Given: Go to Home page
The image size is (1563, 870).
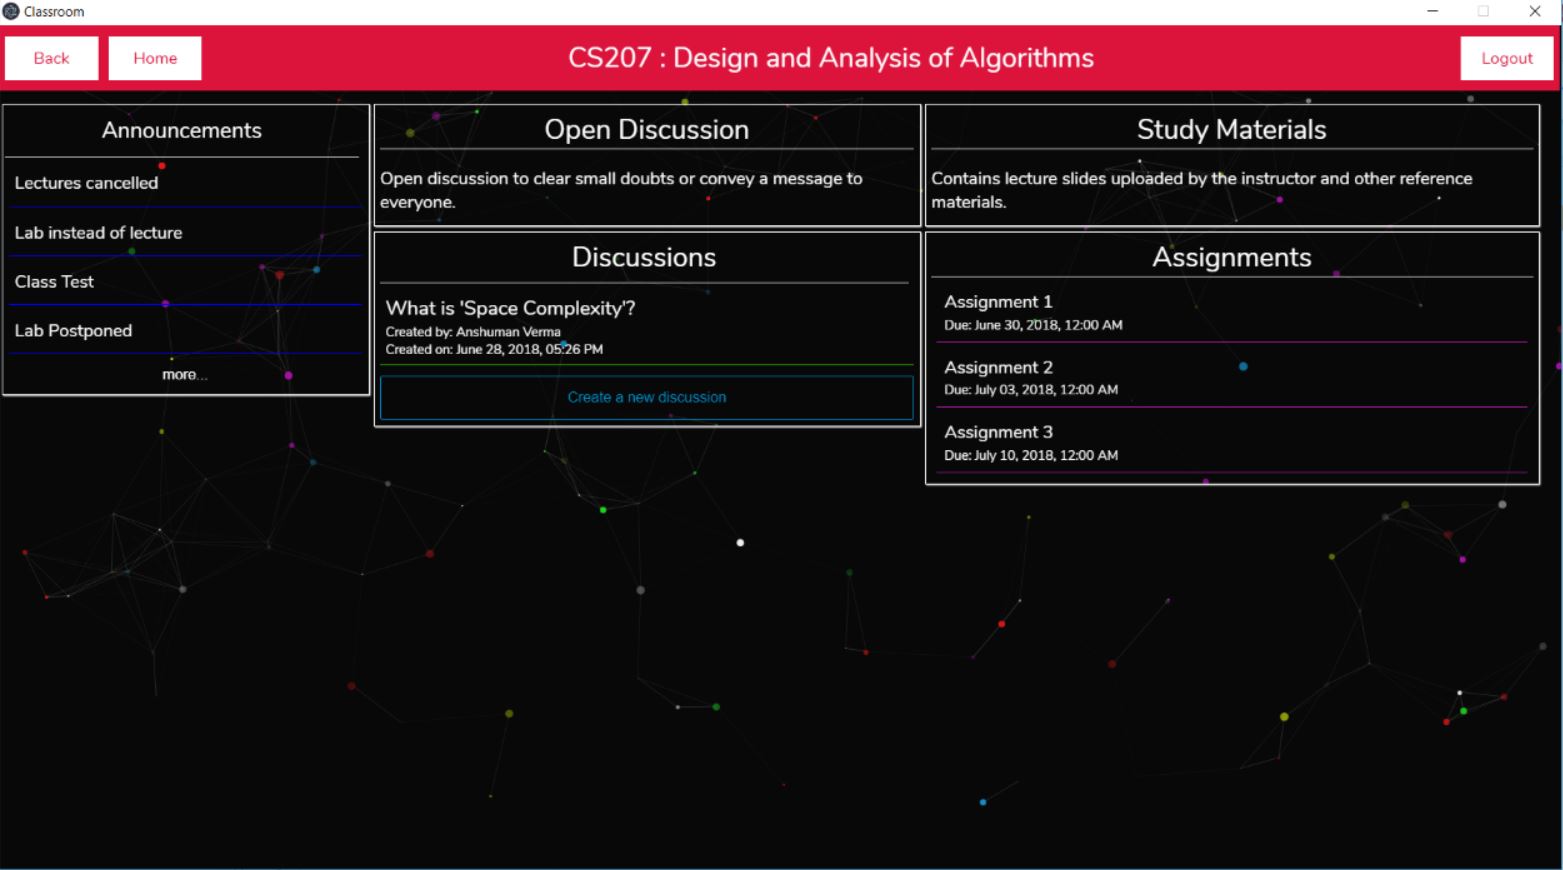Looking at the screenshot, I should (155, 58).
